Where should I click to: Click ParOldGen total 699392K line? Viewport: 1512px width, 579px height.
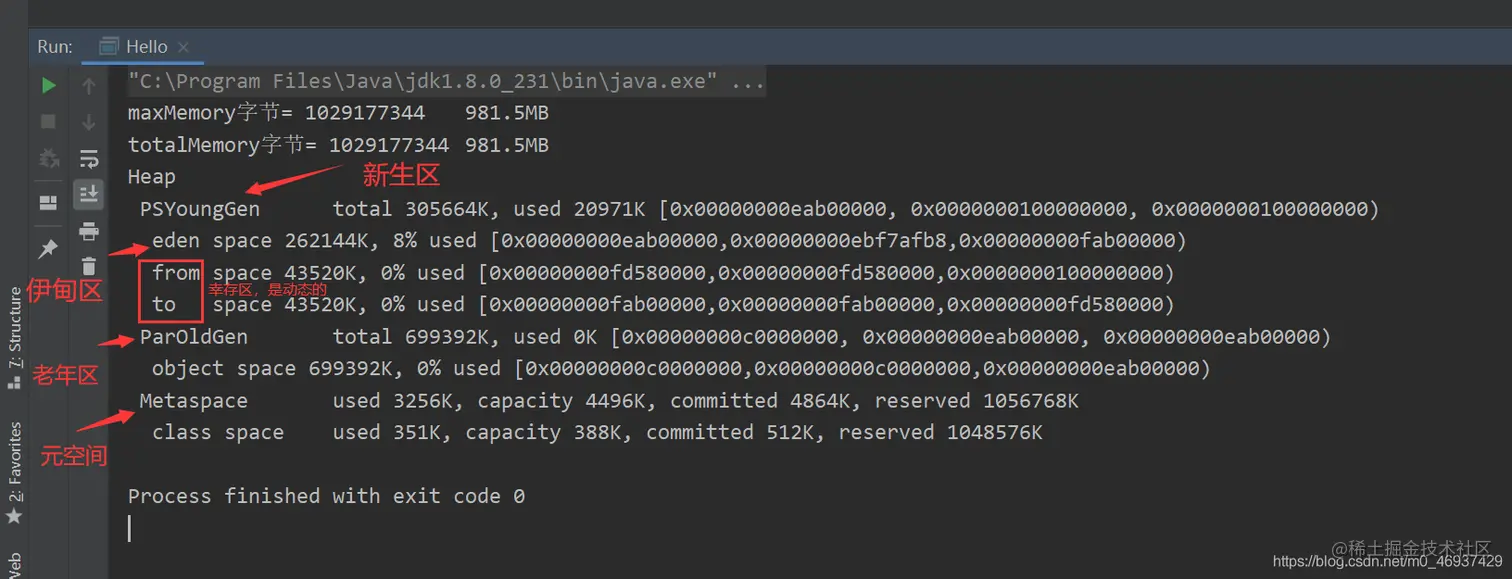[x=735, y=337]
